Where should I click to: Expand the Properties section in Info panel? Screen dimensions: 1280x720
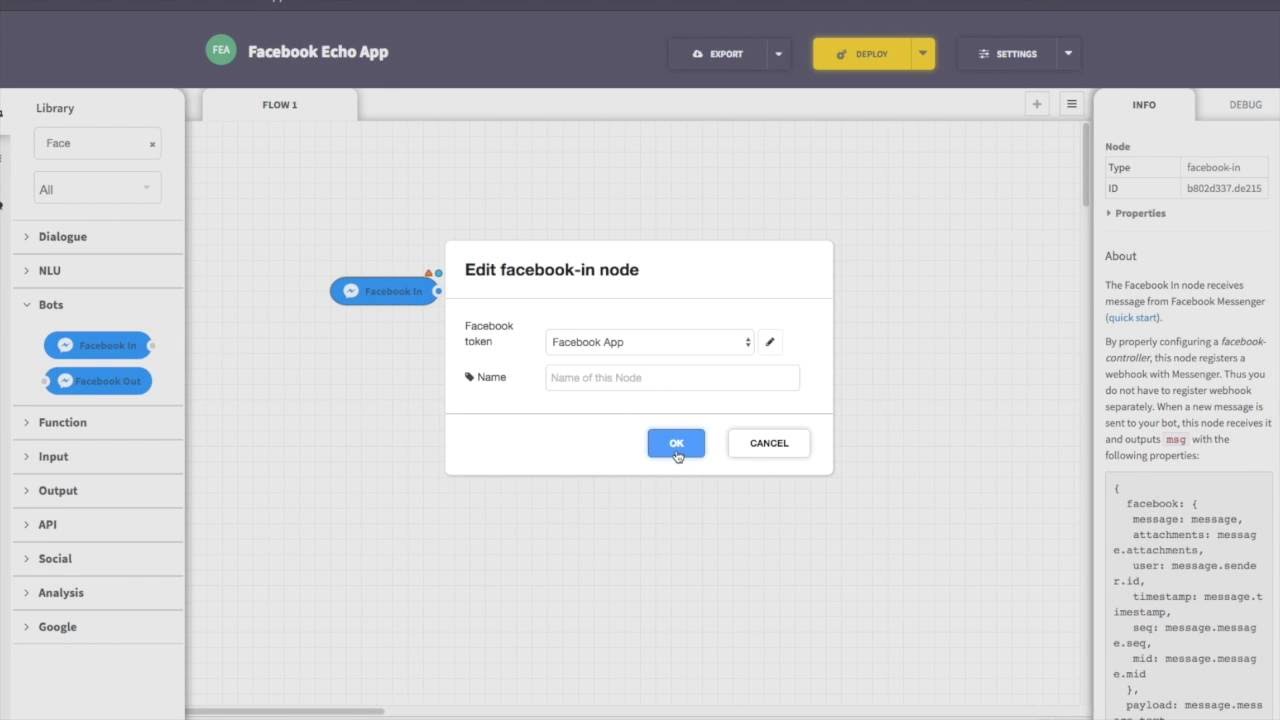click(1136, 213)
